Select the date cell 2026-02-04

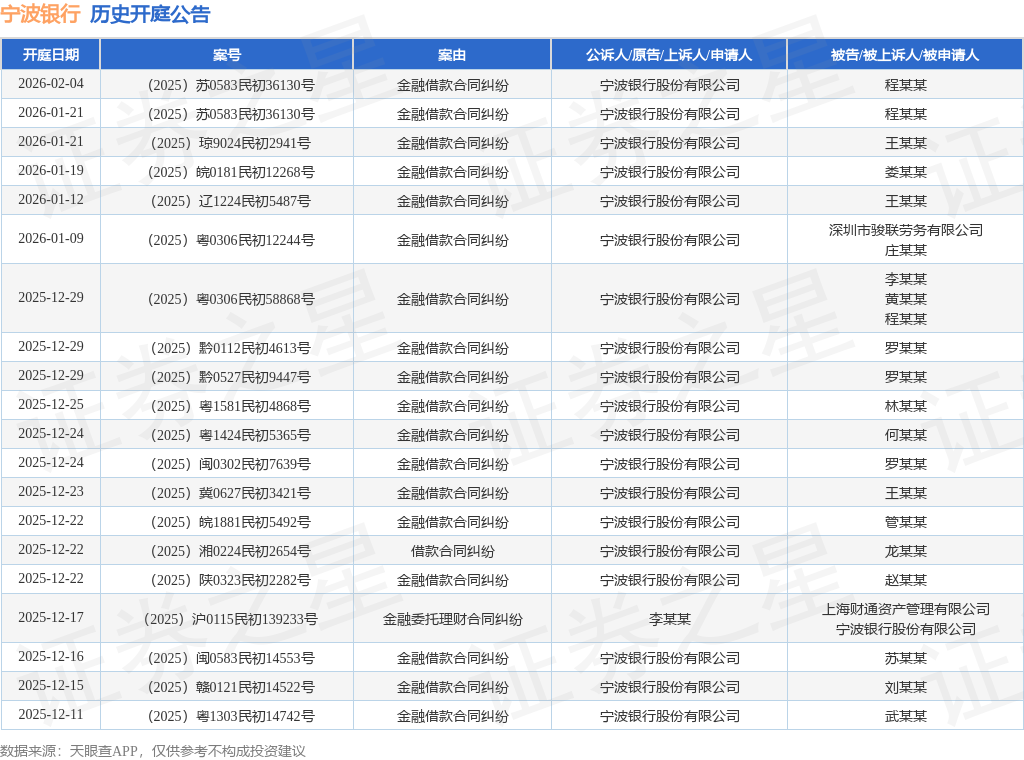coord(51,84)
